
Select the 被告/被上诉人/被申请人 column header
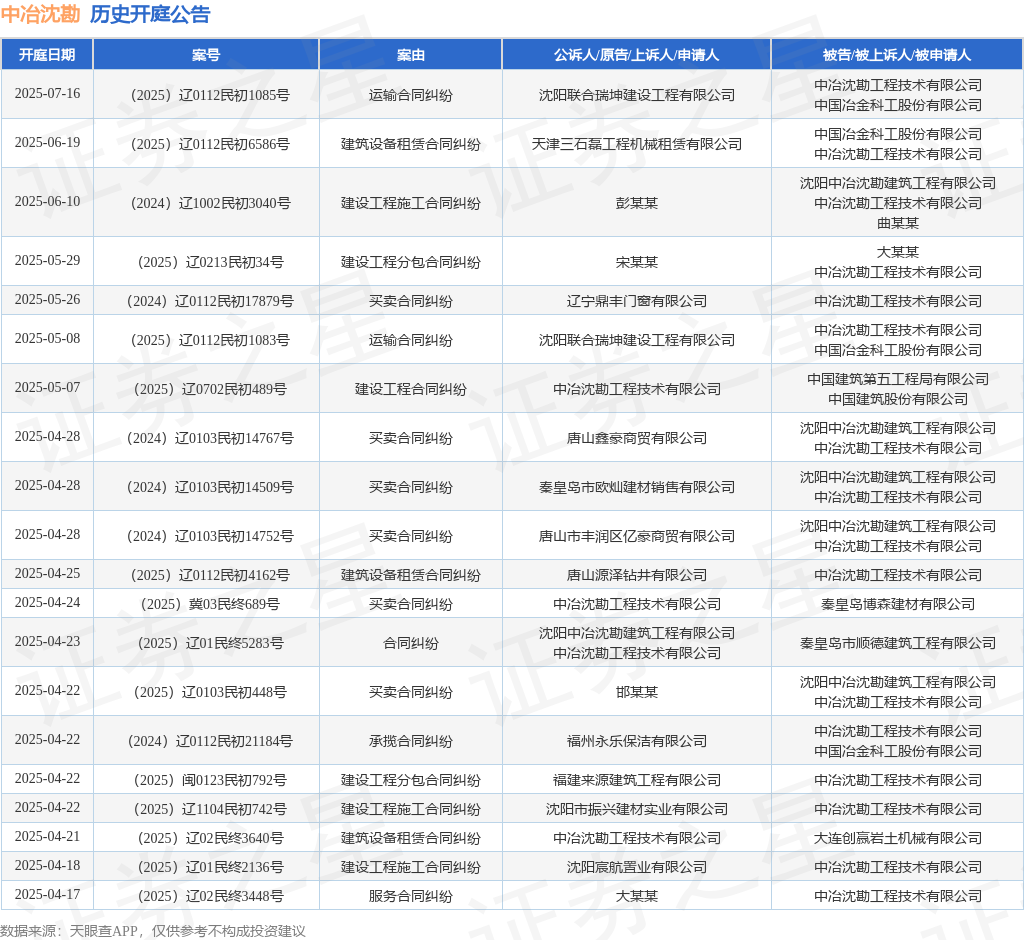pyautogui.click(x=897, y=55)
